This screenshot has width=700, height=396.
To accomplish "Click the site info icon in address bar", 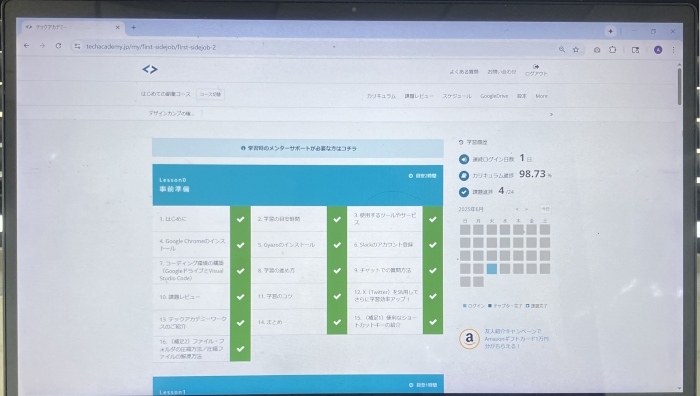I will coord(77,46).
